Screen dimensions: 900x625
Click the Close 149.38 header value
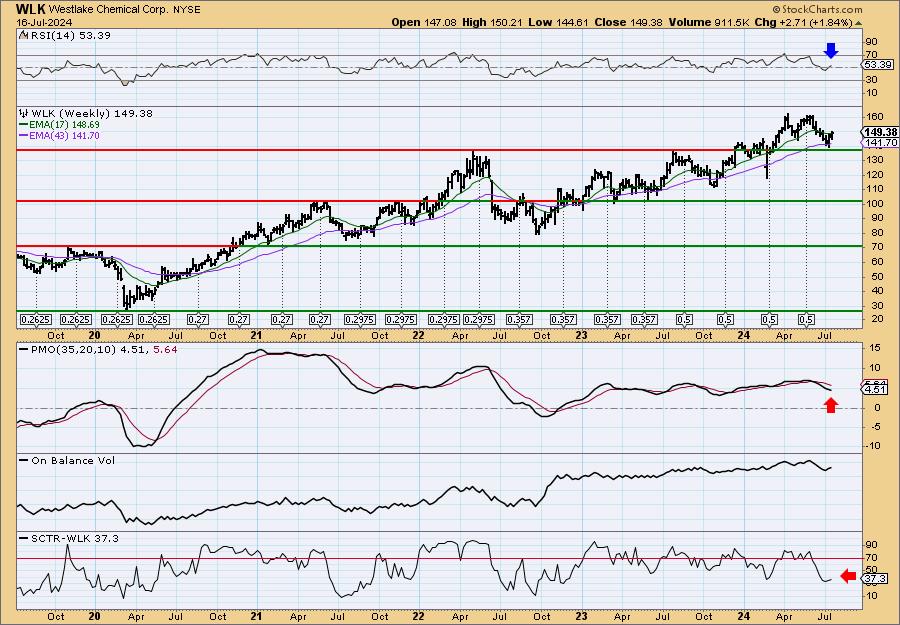tap(628, 22)
